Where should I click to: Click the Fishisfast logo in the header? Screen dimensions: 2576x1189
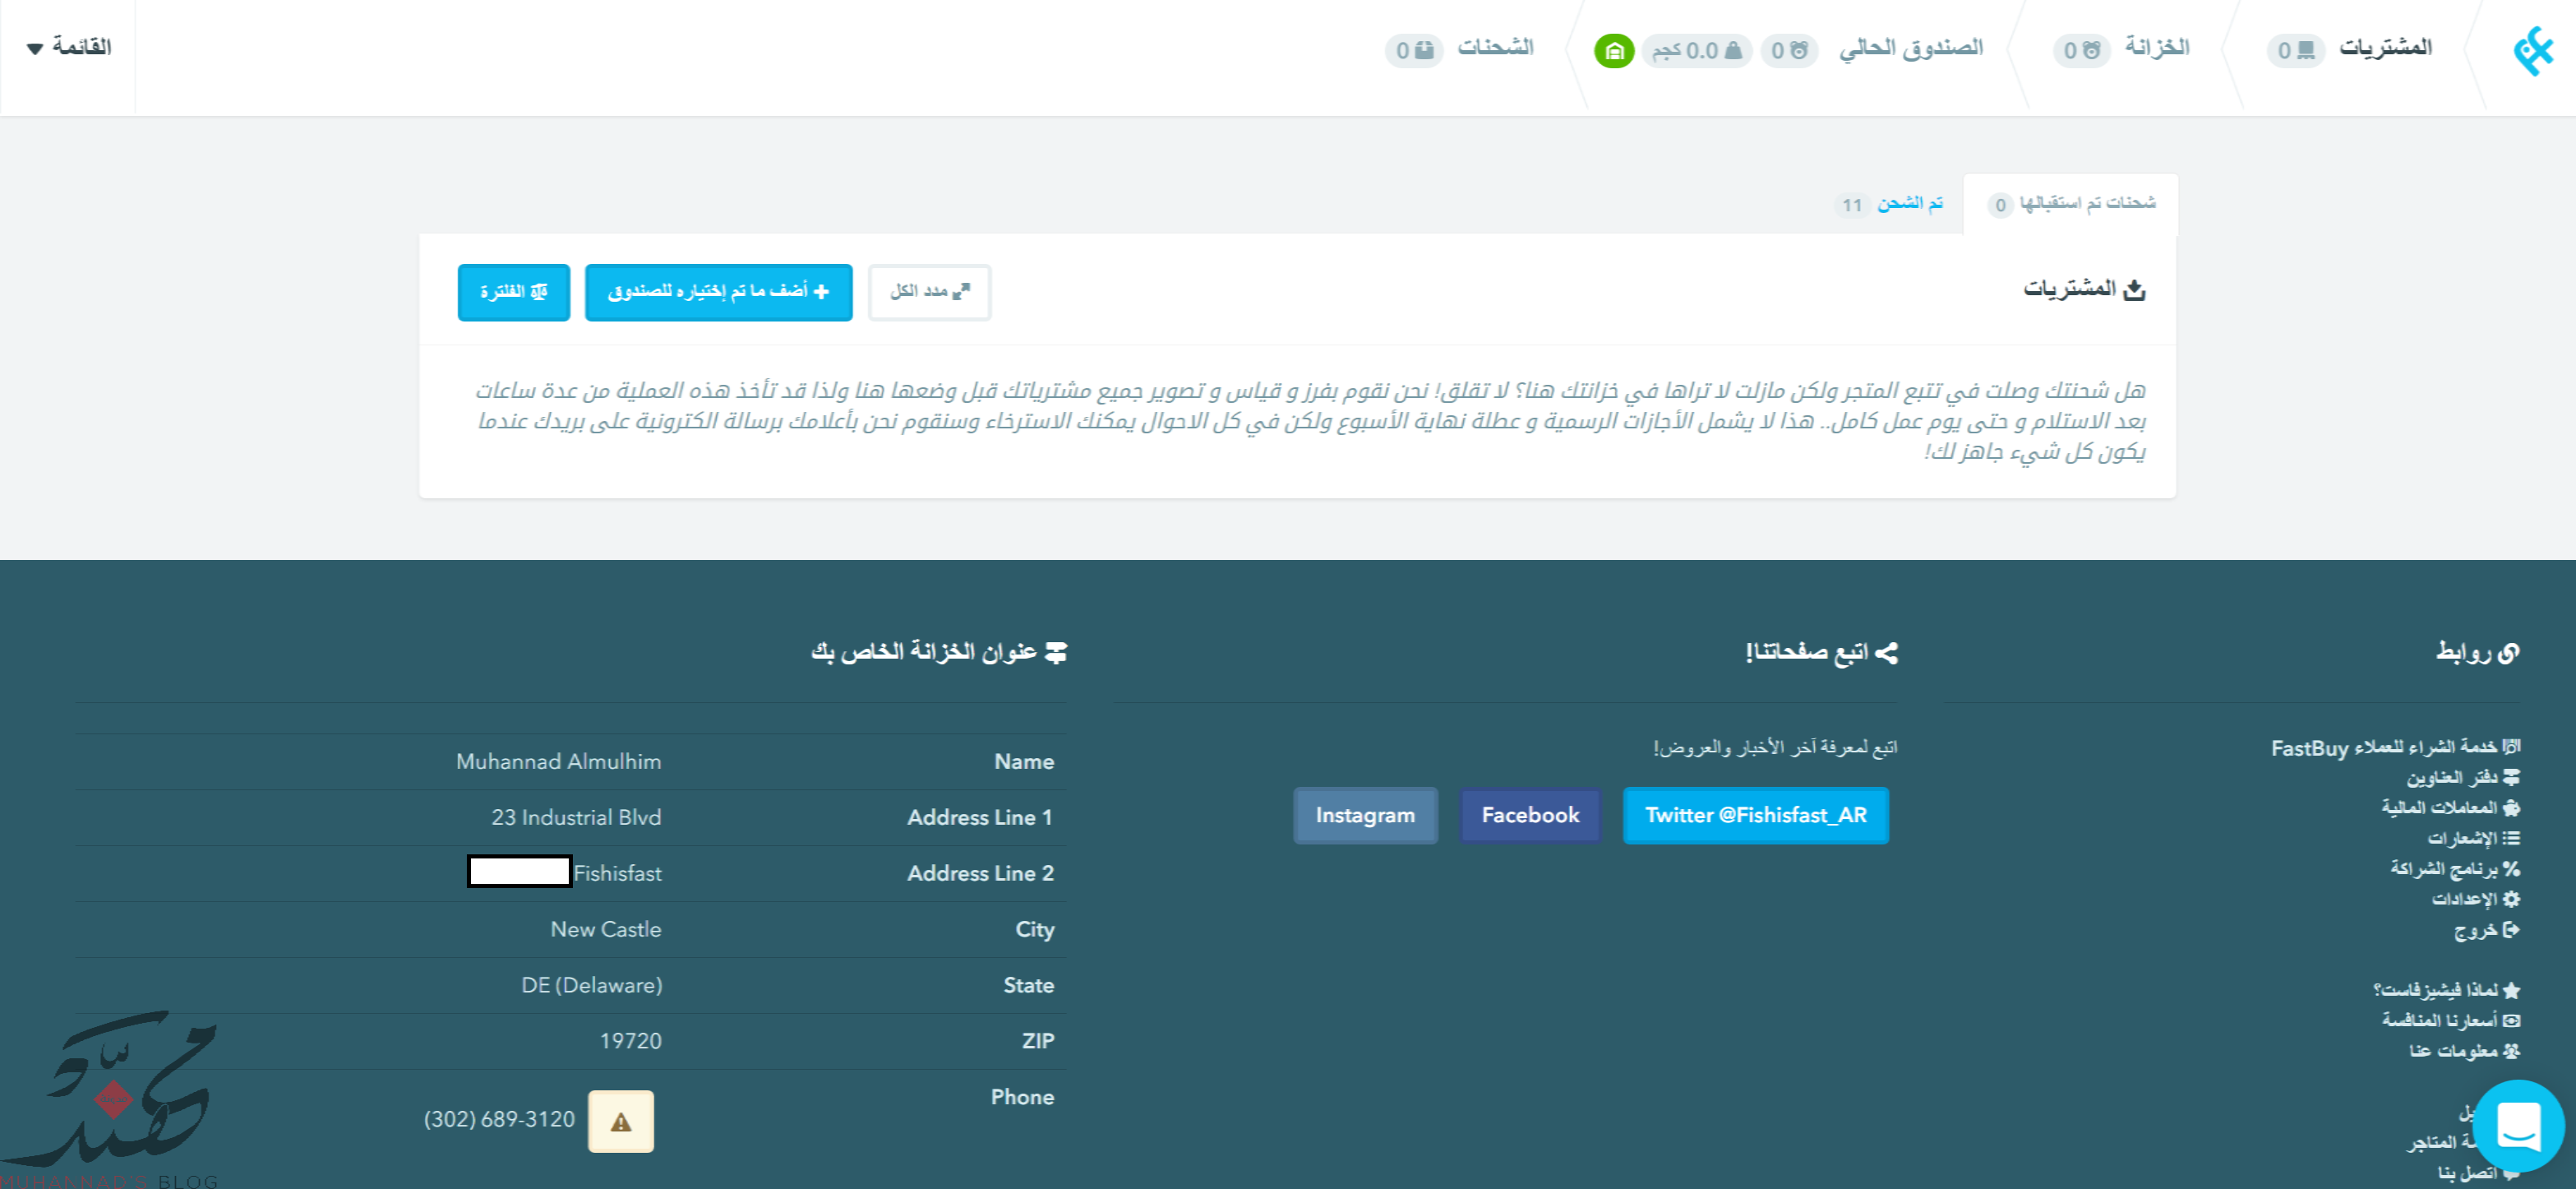2534,50
